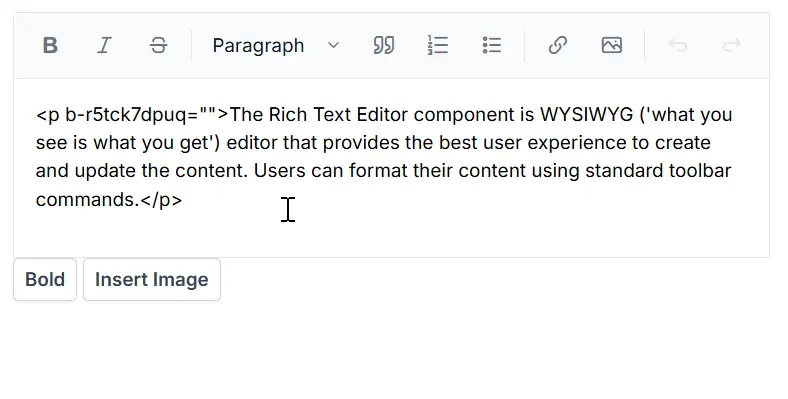Click the Bold button below the editor
The image size is (788, 399).
(45, 279)
